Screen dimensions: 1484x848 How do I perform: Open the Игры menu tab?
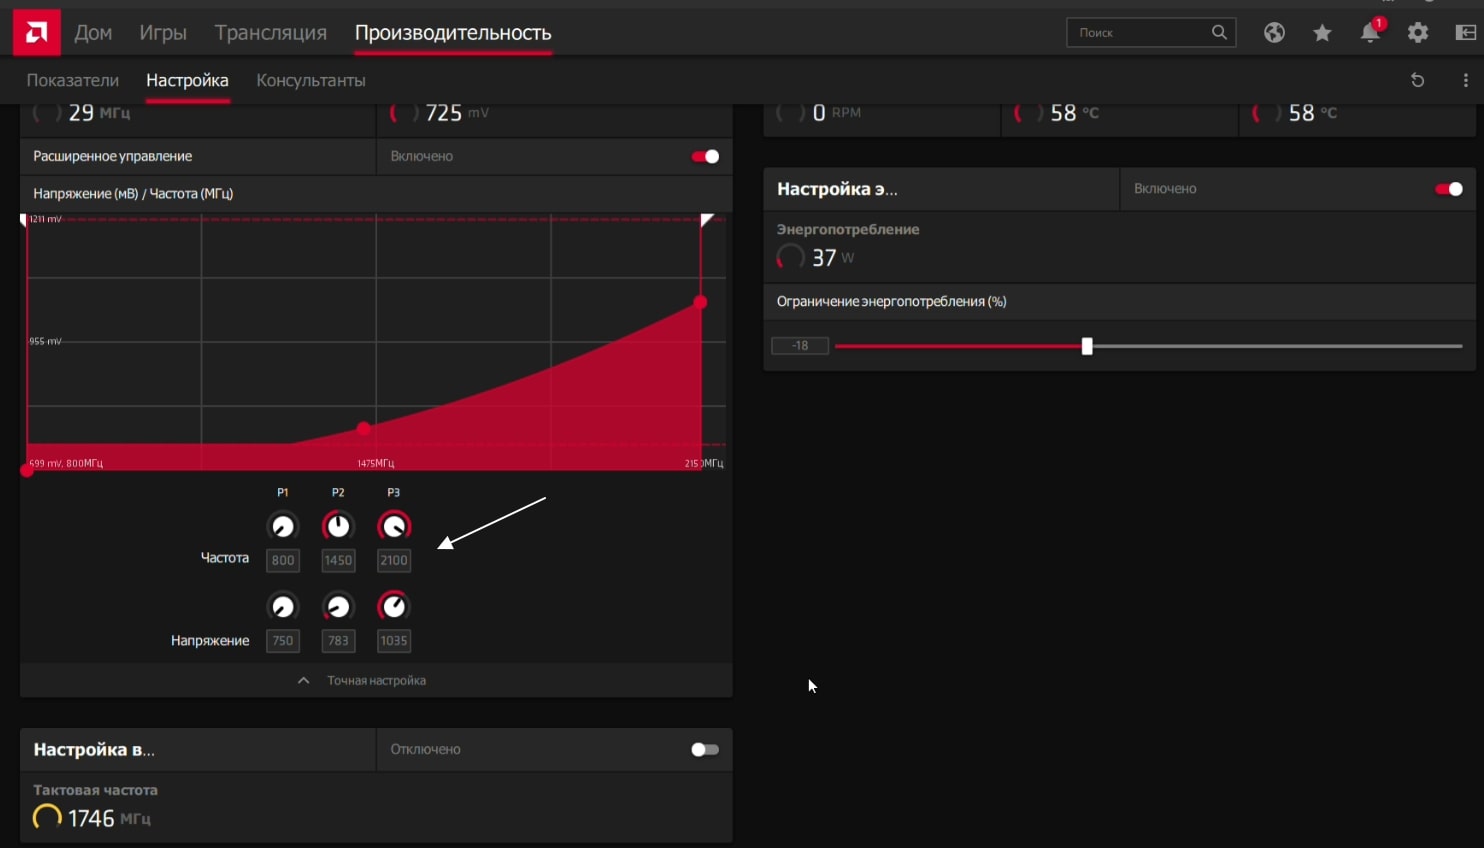coord(163,33)
